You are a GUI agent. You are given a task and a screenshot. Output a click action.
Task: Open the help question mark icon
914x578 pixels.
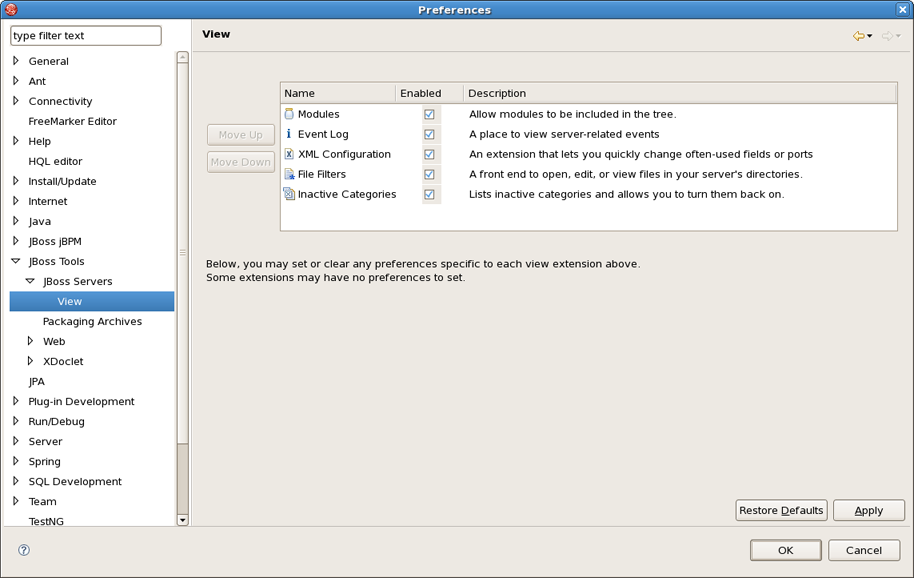click(x=24, y=550)
